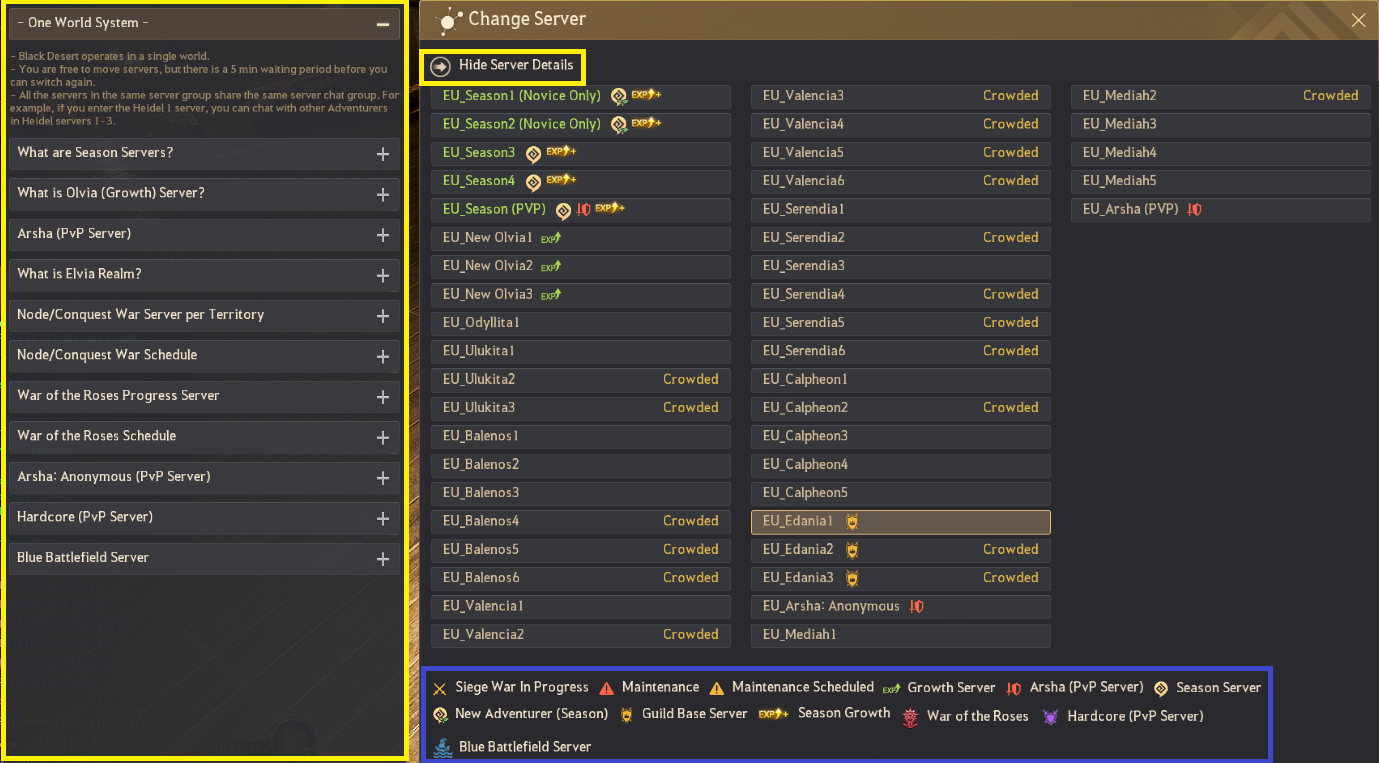The image size is (1379, 763).
Task: Select the EU_Serendia3 server
Action: pyautogui.click(x=901, y=266)
